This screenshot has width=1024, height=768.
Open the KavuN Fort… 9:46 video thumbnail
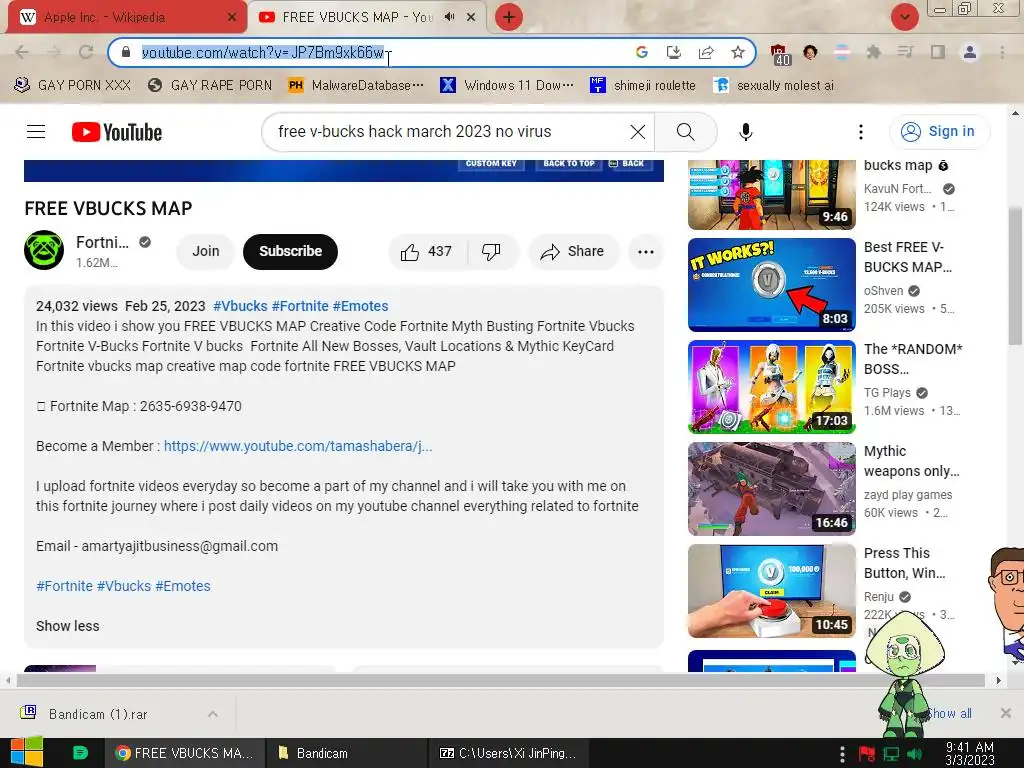[772, 195]
